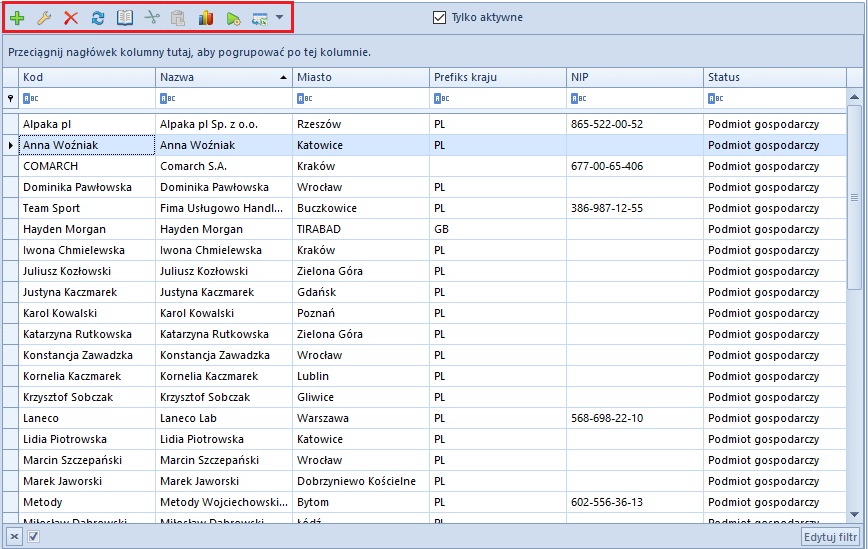Click the Dobrzyniewo Kościelne city cell
Screen dimensions: 868x549
(x=361, y=481)
